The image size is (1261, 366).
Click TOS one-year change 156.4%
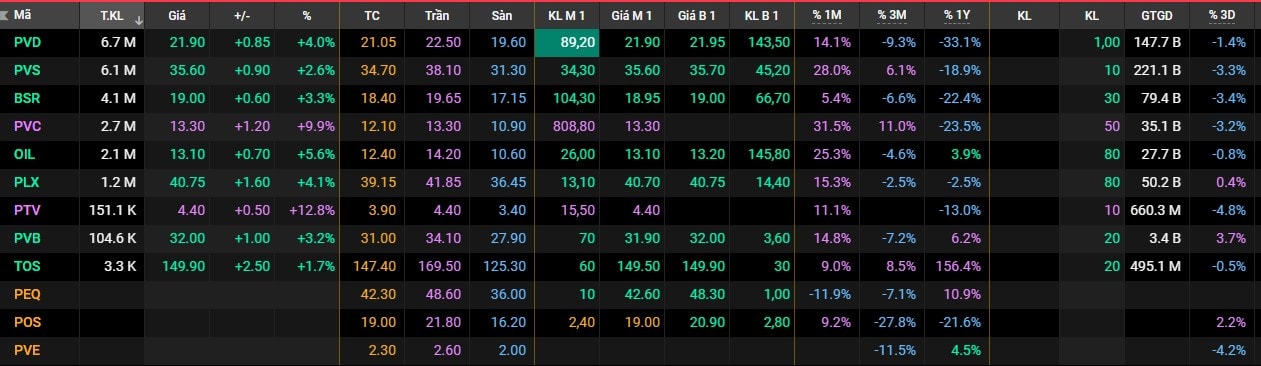tap(959, 267)
